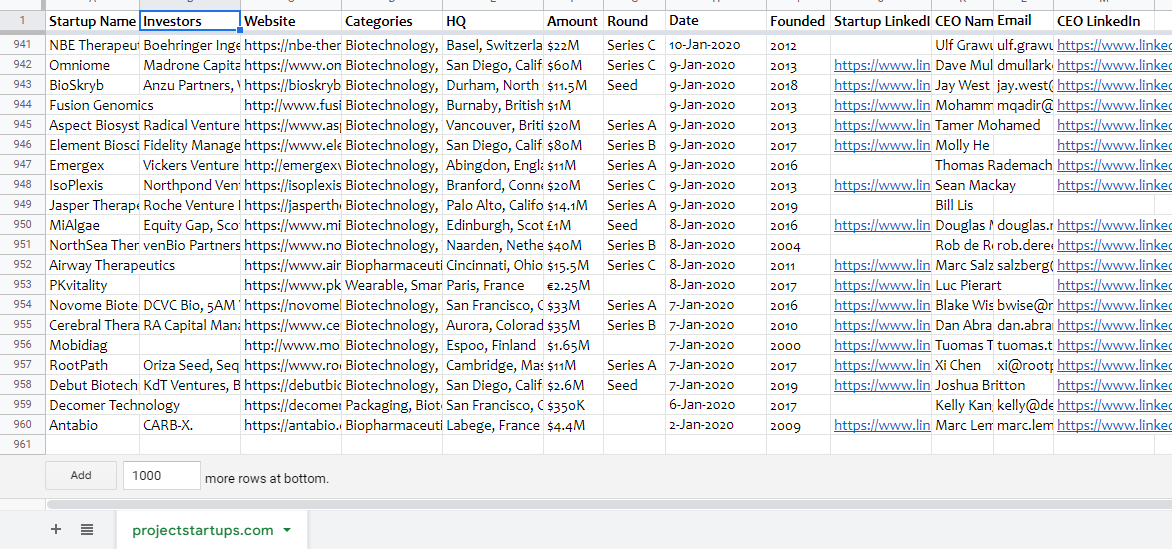Open Antabio's CEO LinkedIn link
This screenshot has width=1172, height=549.
[x=1114, y=425]
